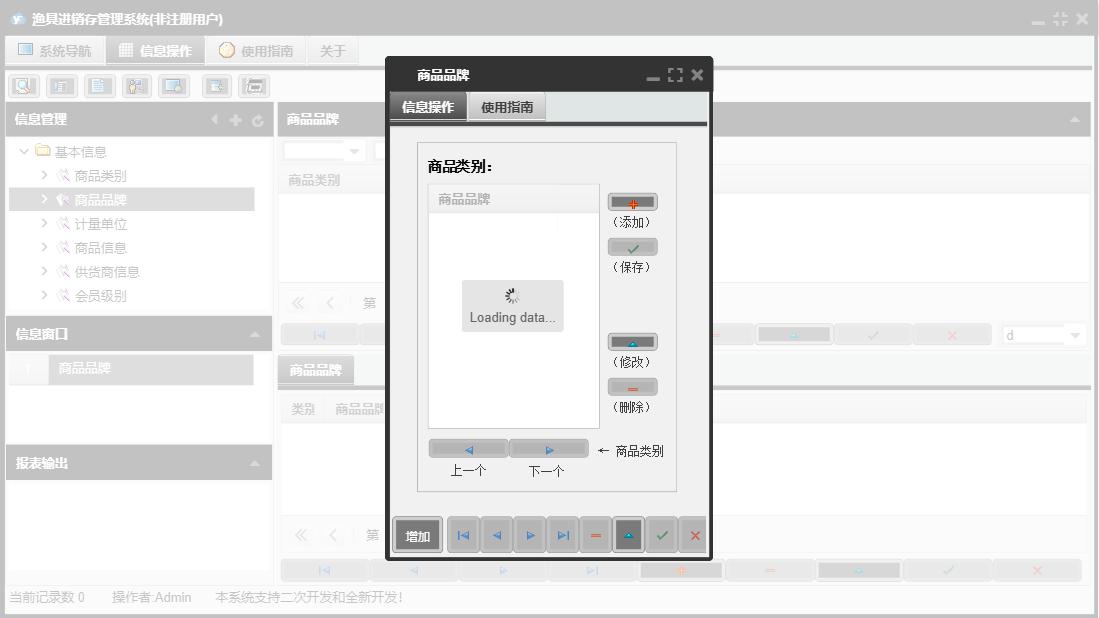Click the 增加 button

(418, 536)
